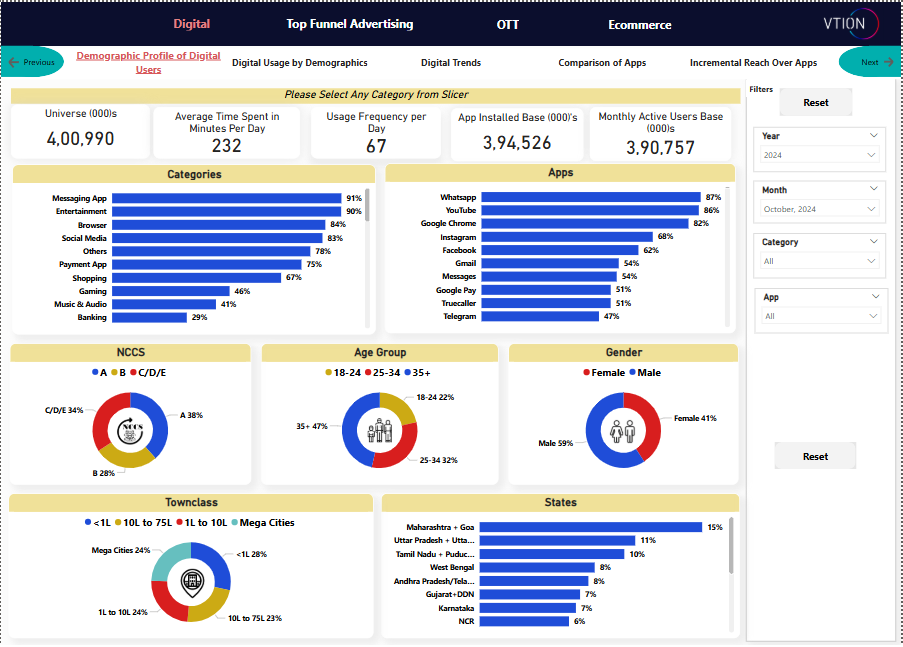Click the Female legend color marker
This screenshot has width=903, height=647.
[586, 373]
